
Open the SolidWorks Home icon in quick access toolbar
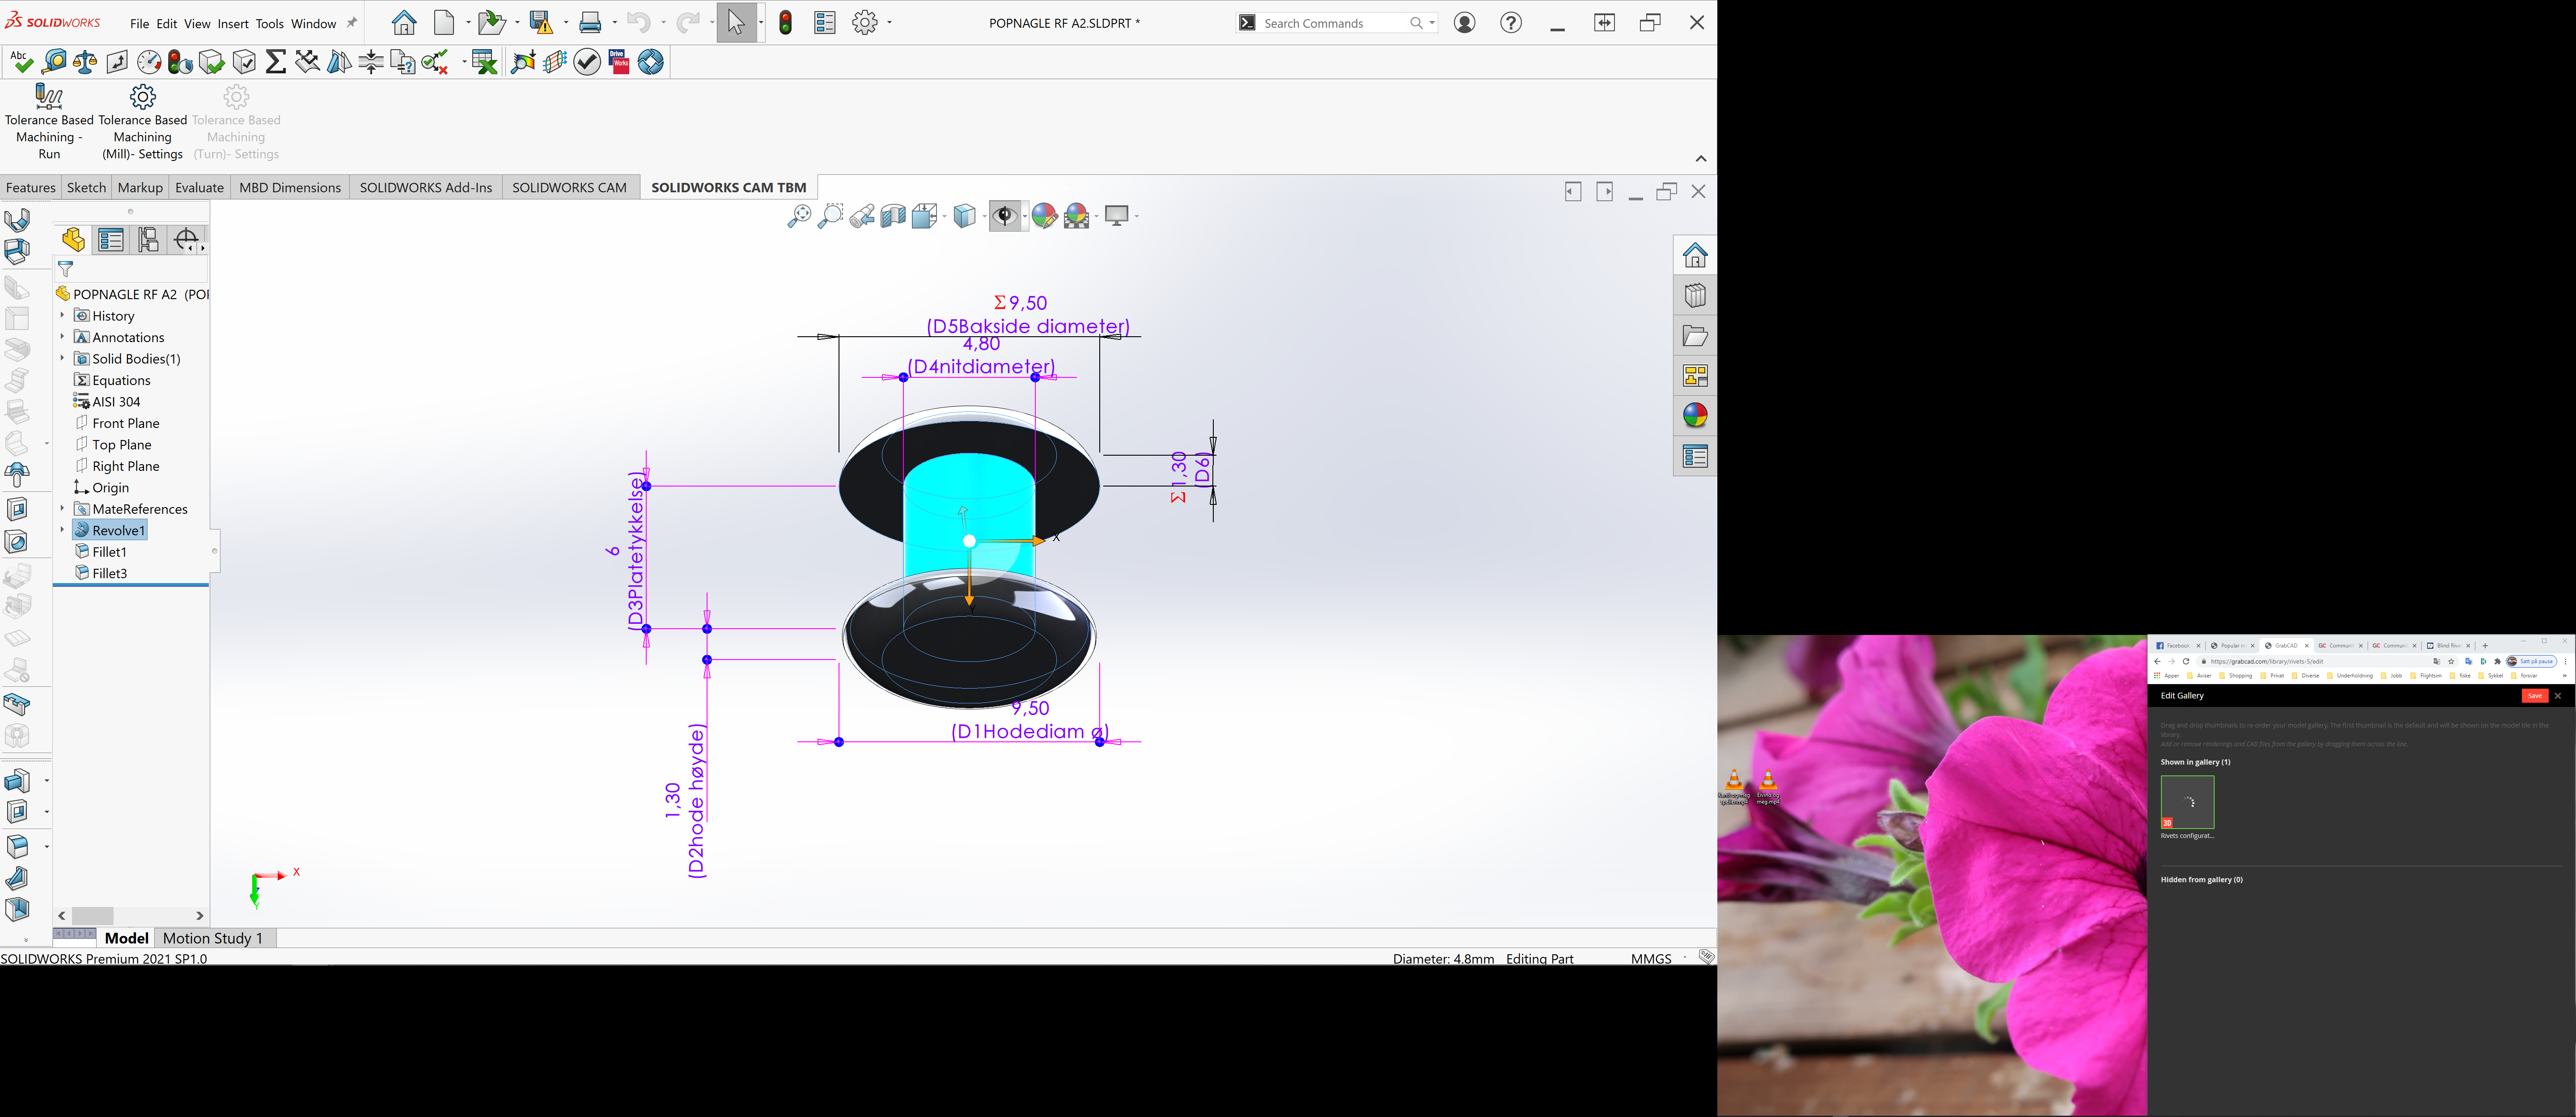point(404,23)
